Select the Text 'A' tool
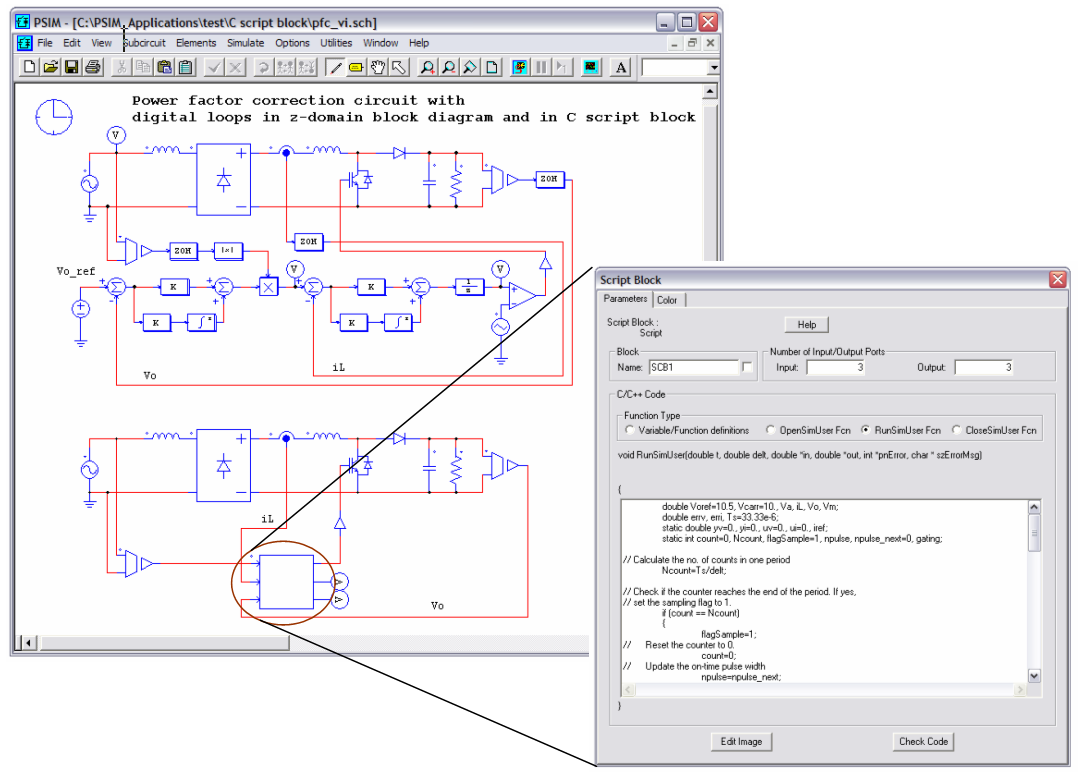Image resolution: width=1079 pixels, height=772 pixels. (x=621, y=67)
